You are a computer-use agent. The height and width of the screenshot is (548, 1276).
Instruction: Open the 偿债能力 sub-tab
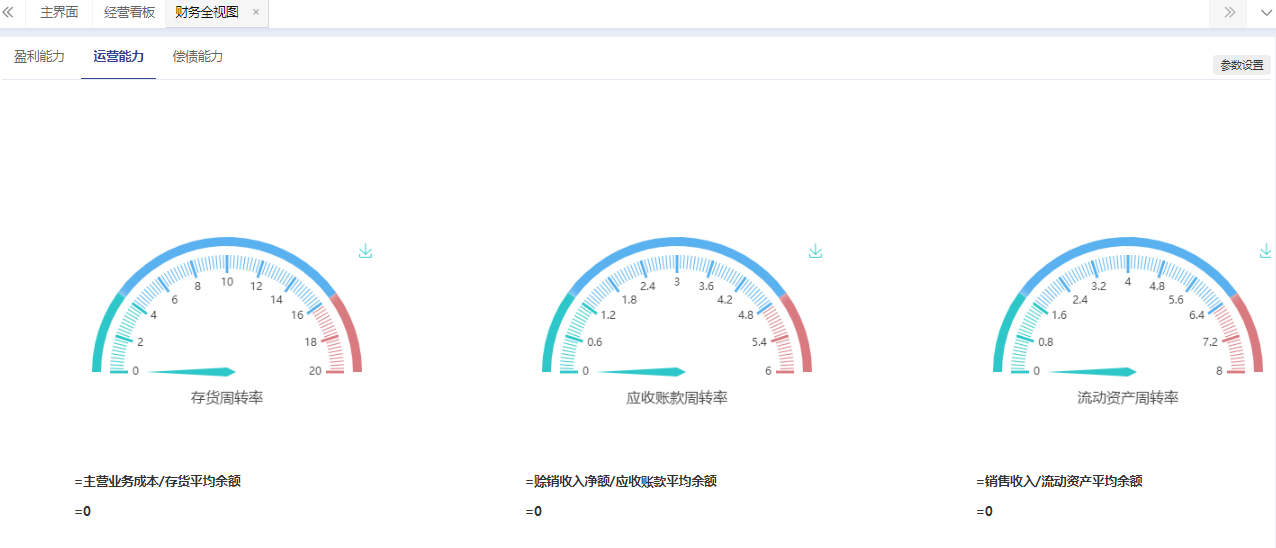pos(198,57)
